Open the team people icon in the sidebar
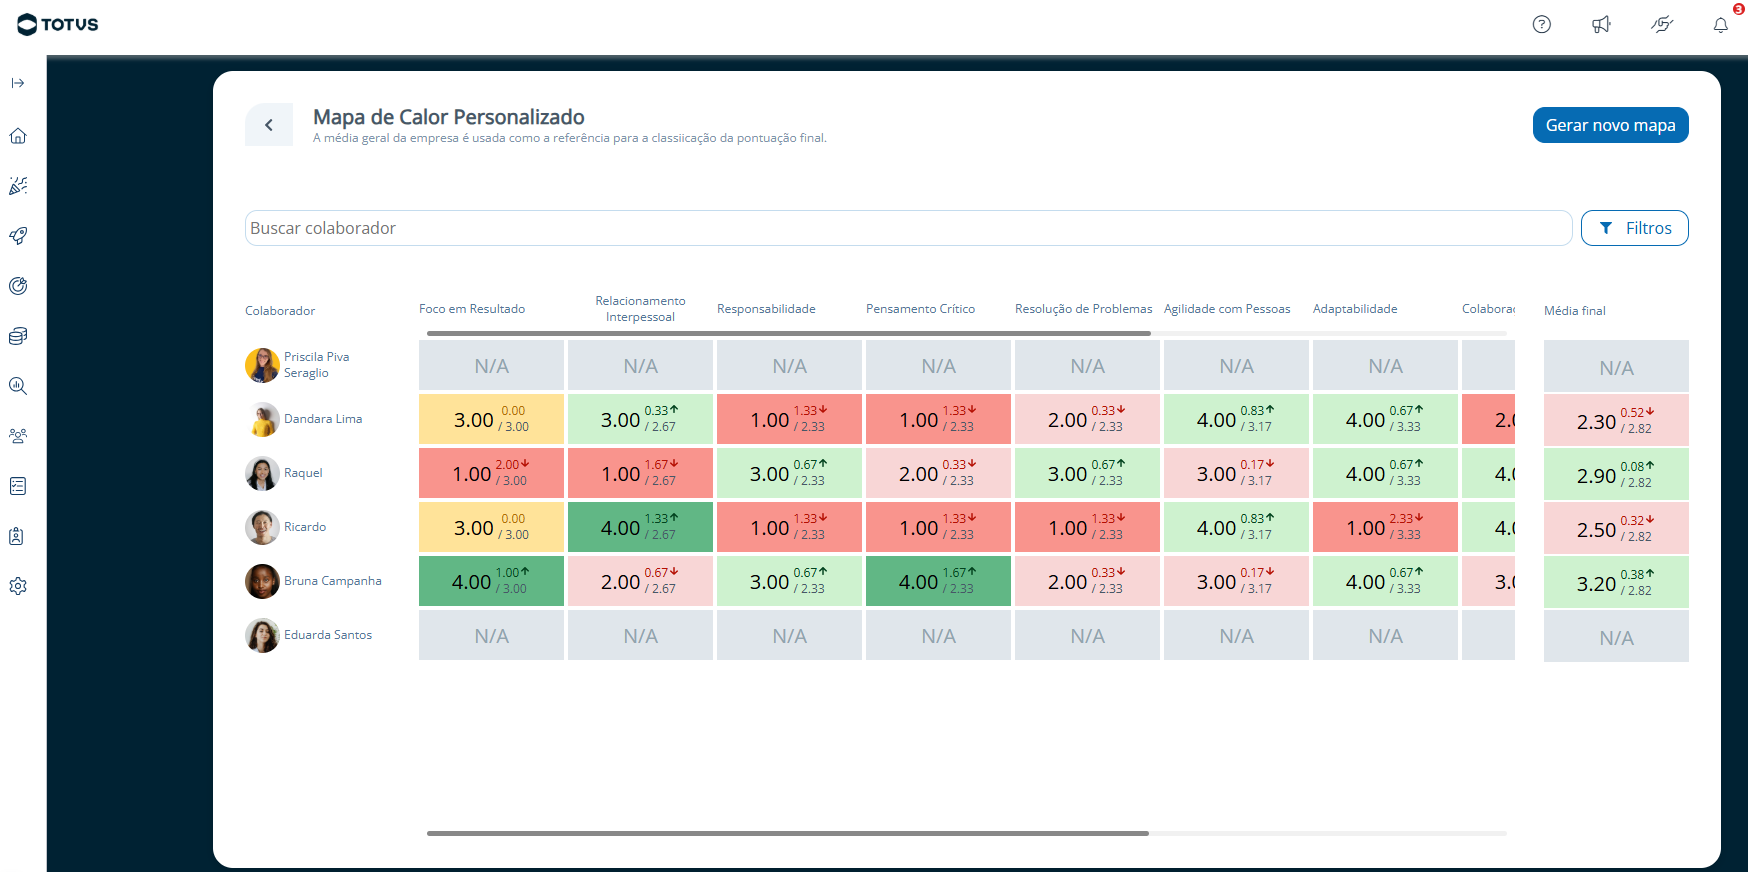The height and width of the screenshot is (872, 1748). 18,436
